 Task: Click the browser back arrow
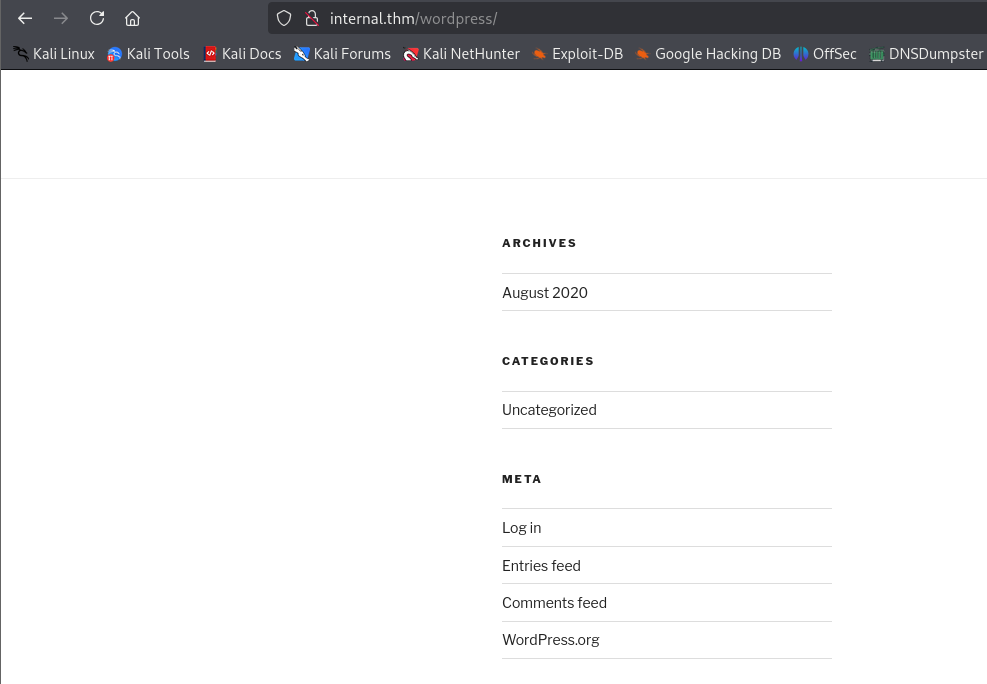(x=25, y=18)
